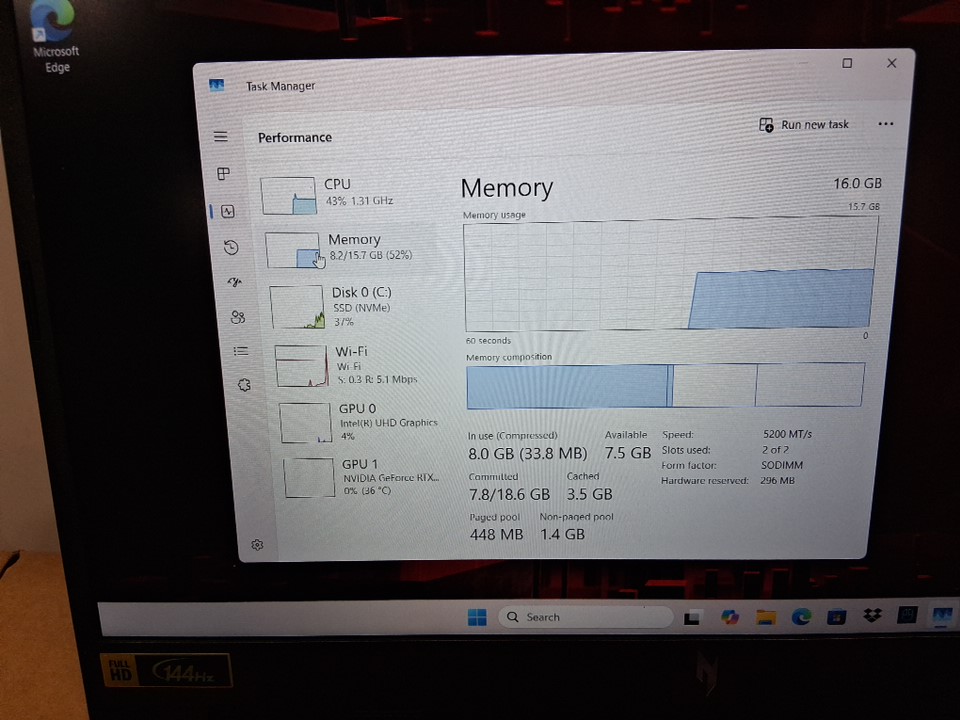Click the Run new task button
This screenshot has height=720, width=960.
point(805,125)
